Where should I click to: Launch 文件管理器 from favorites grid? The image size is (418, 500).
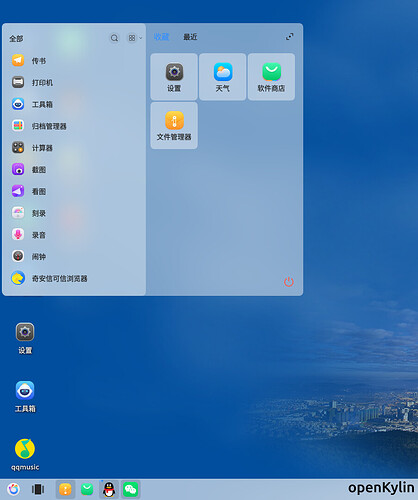(174, 125)
